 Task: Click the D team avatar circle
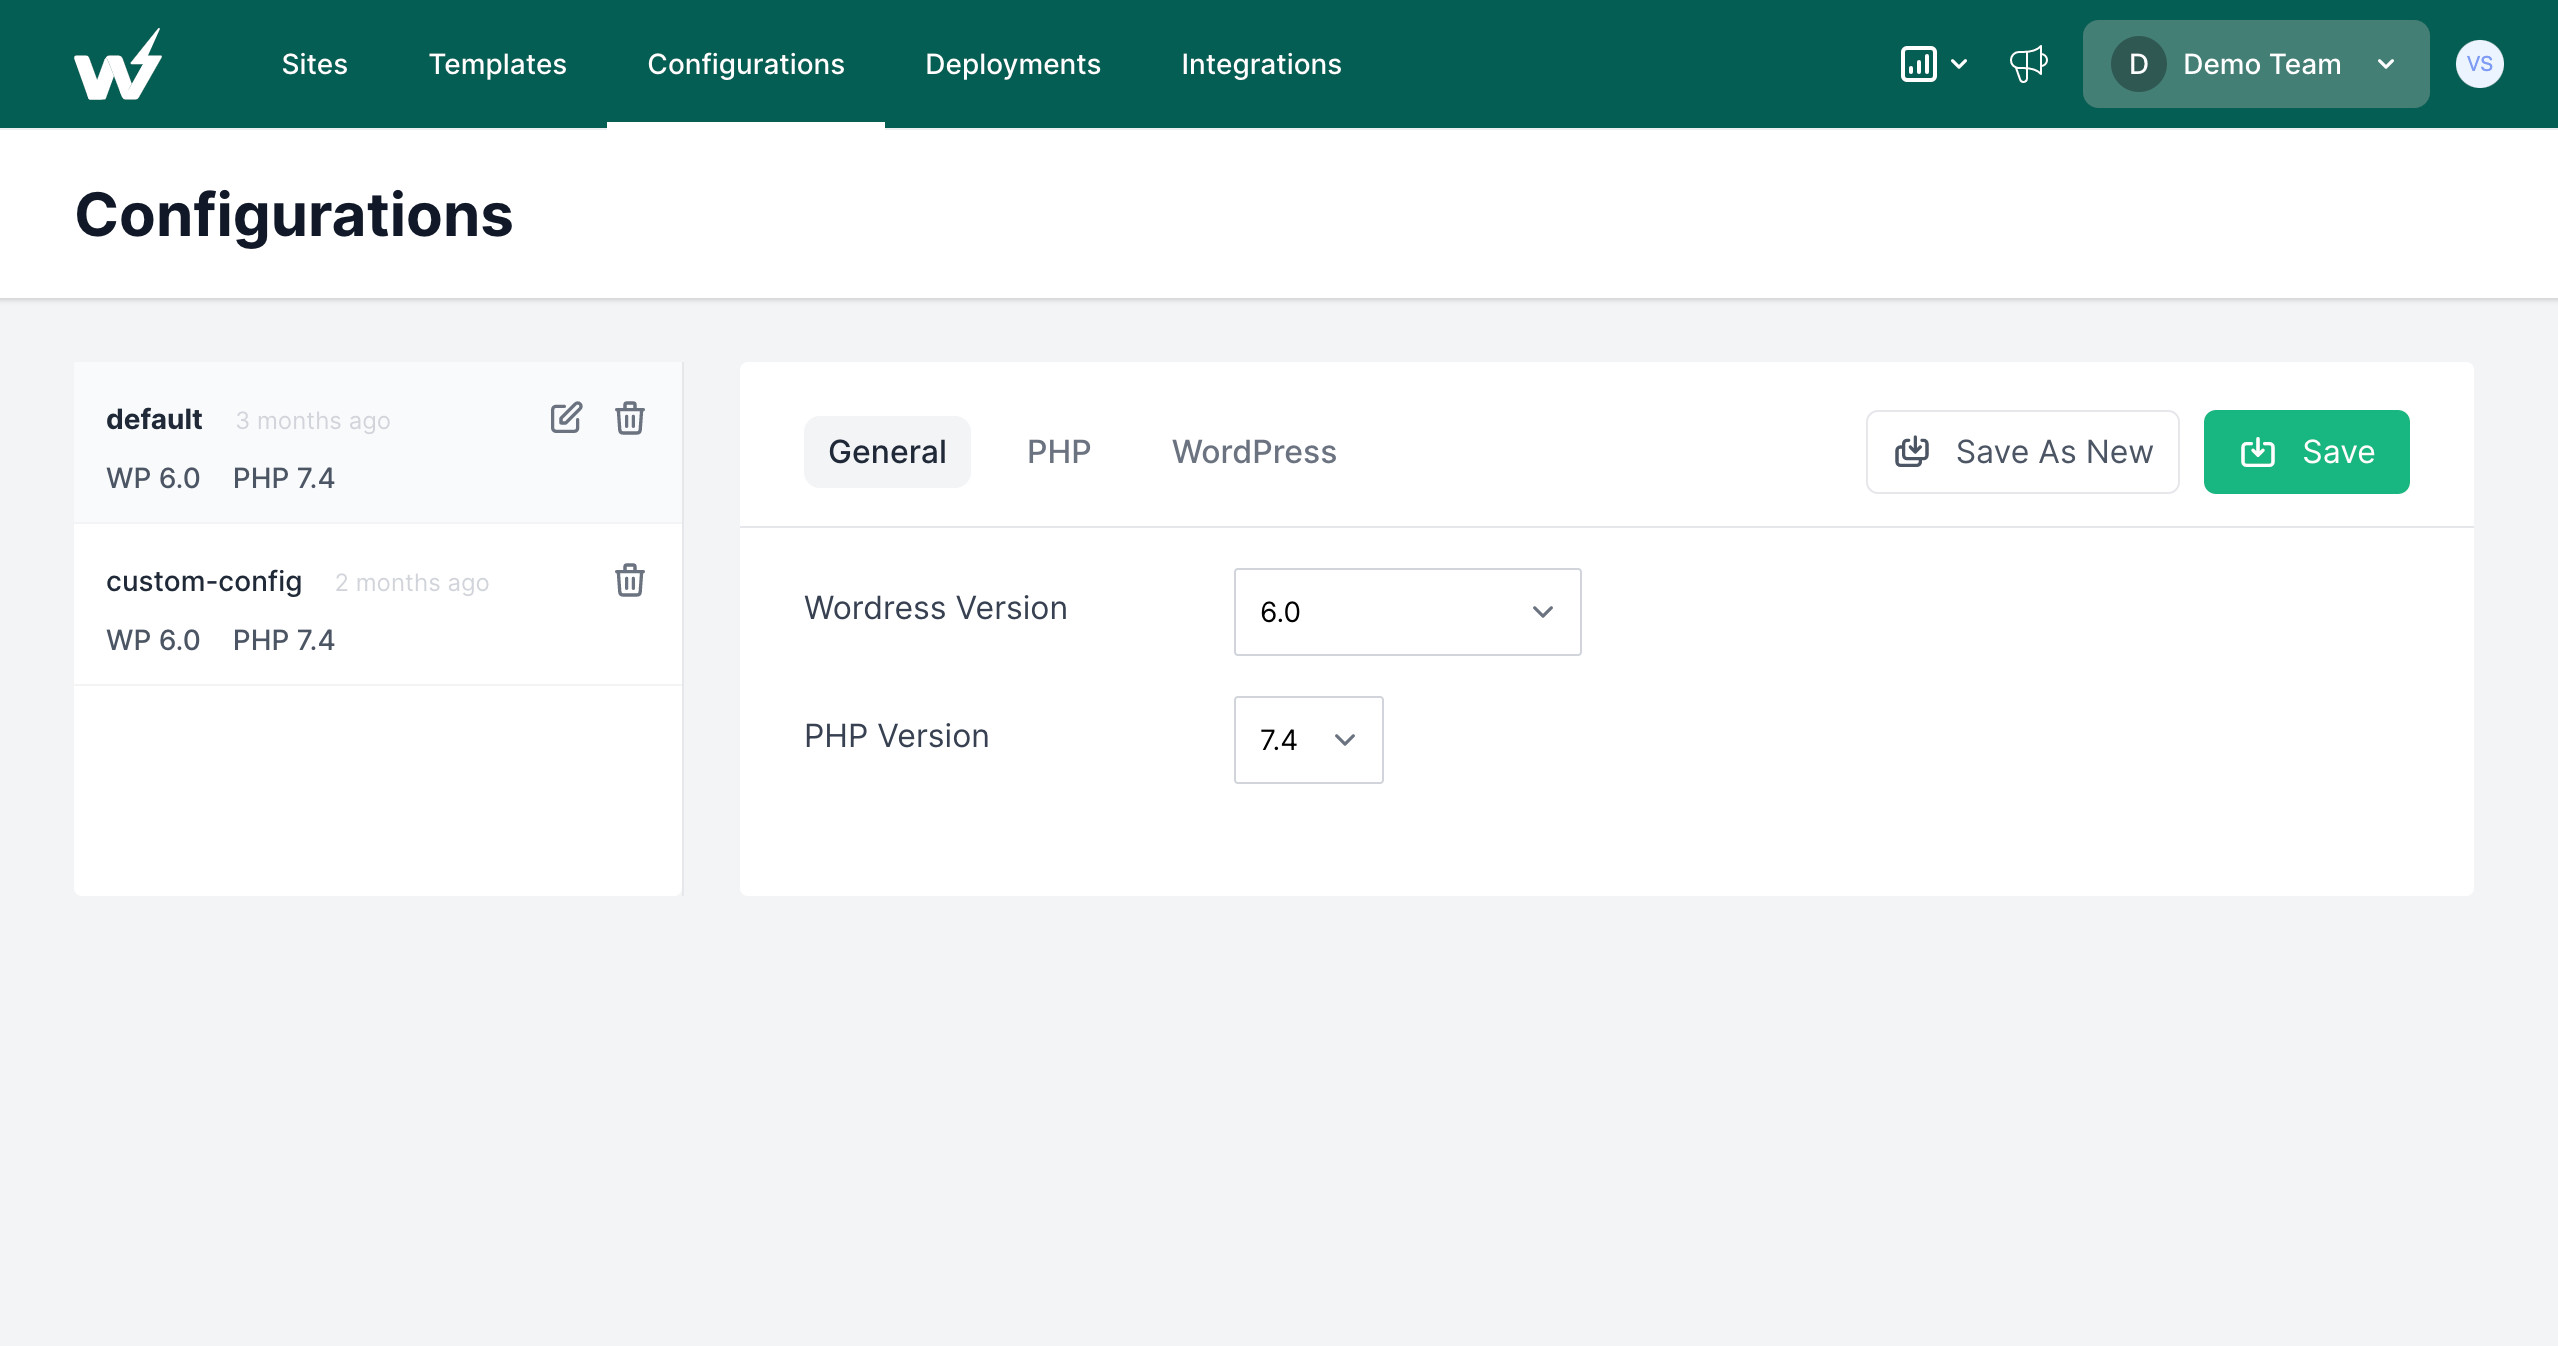2138,64
